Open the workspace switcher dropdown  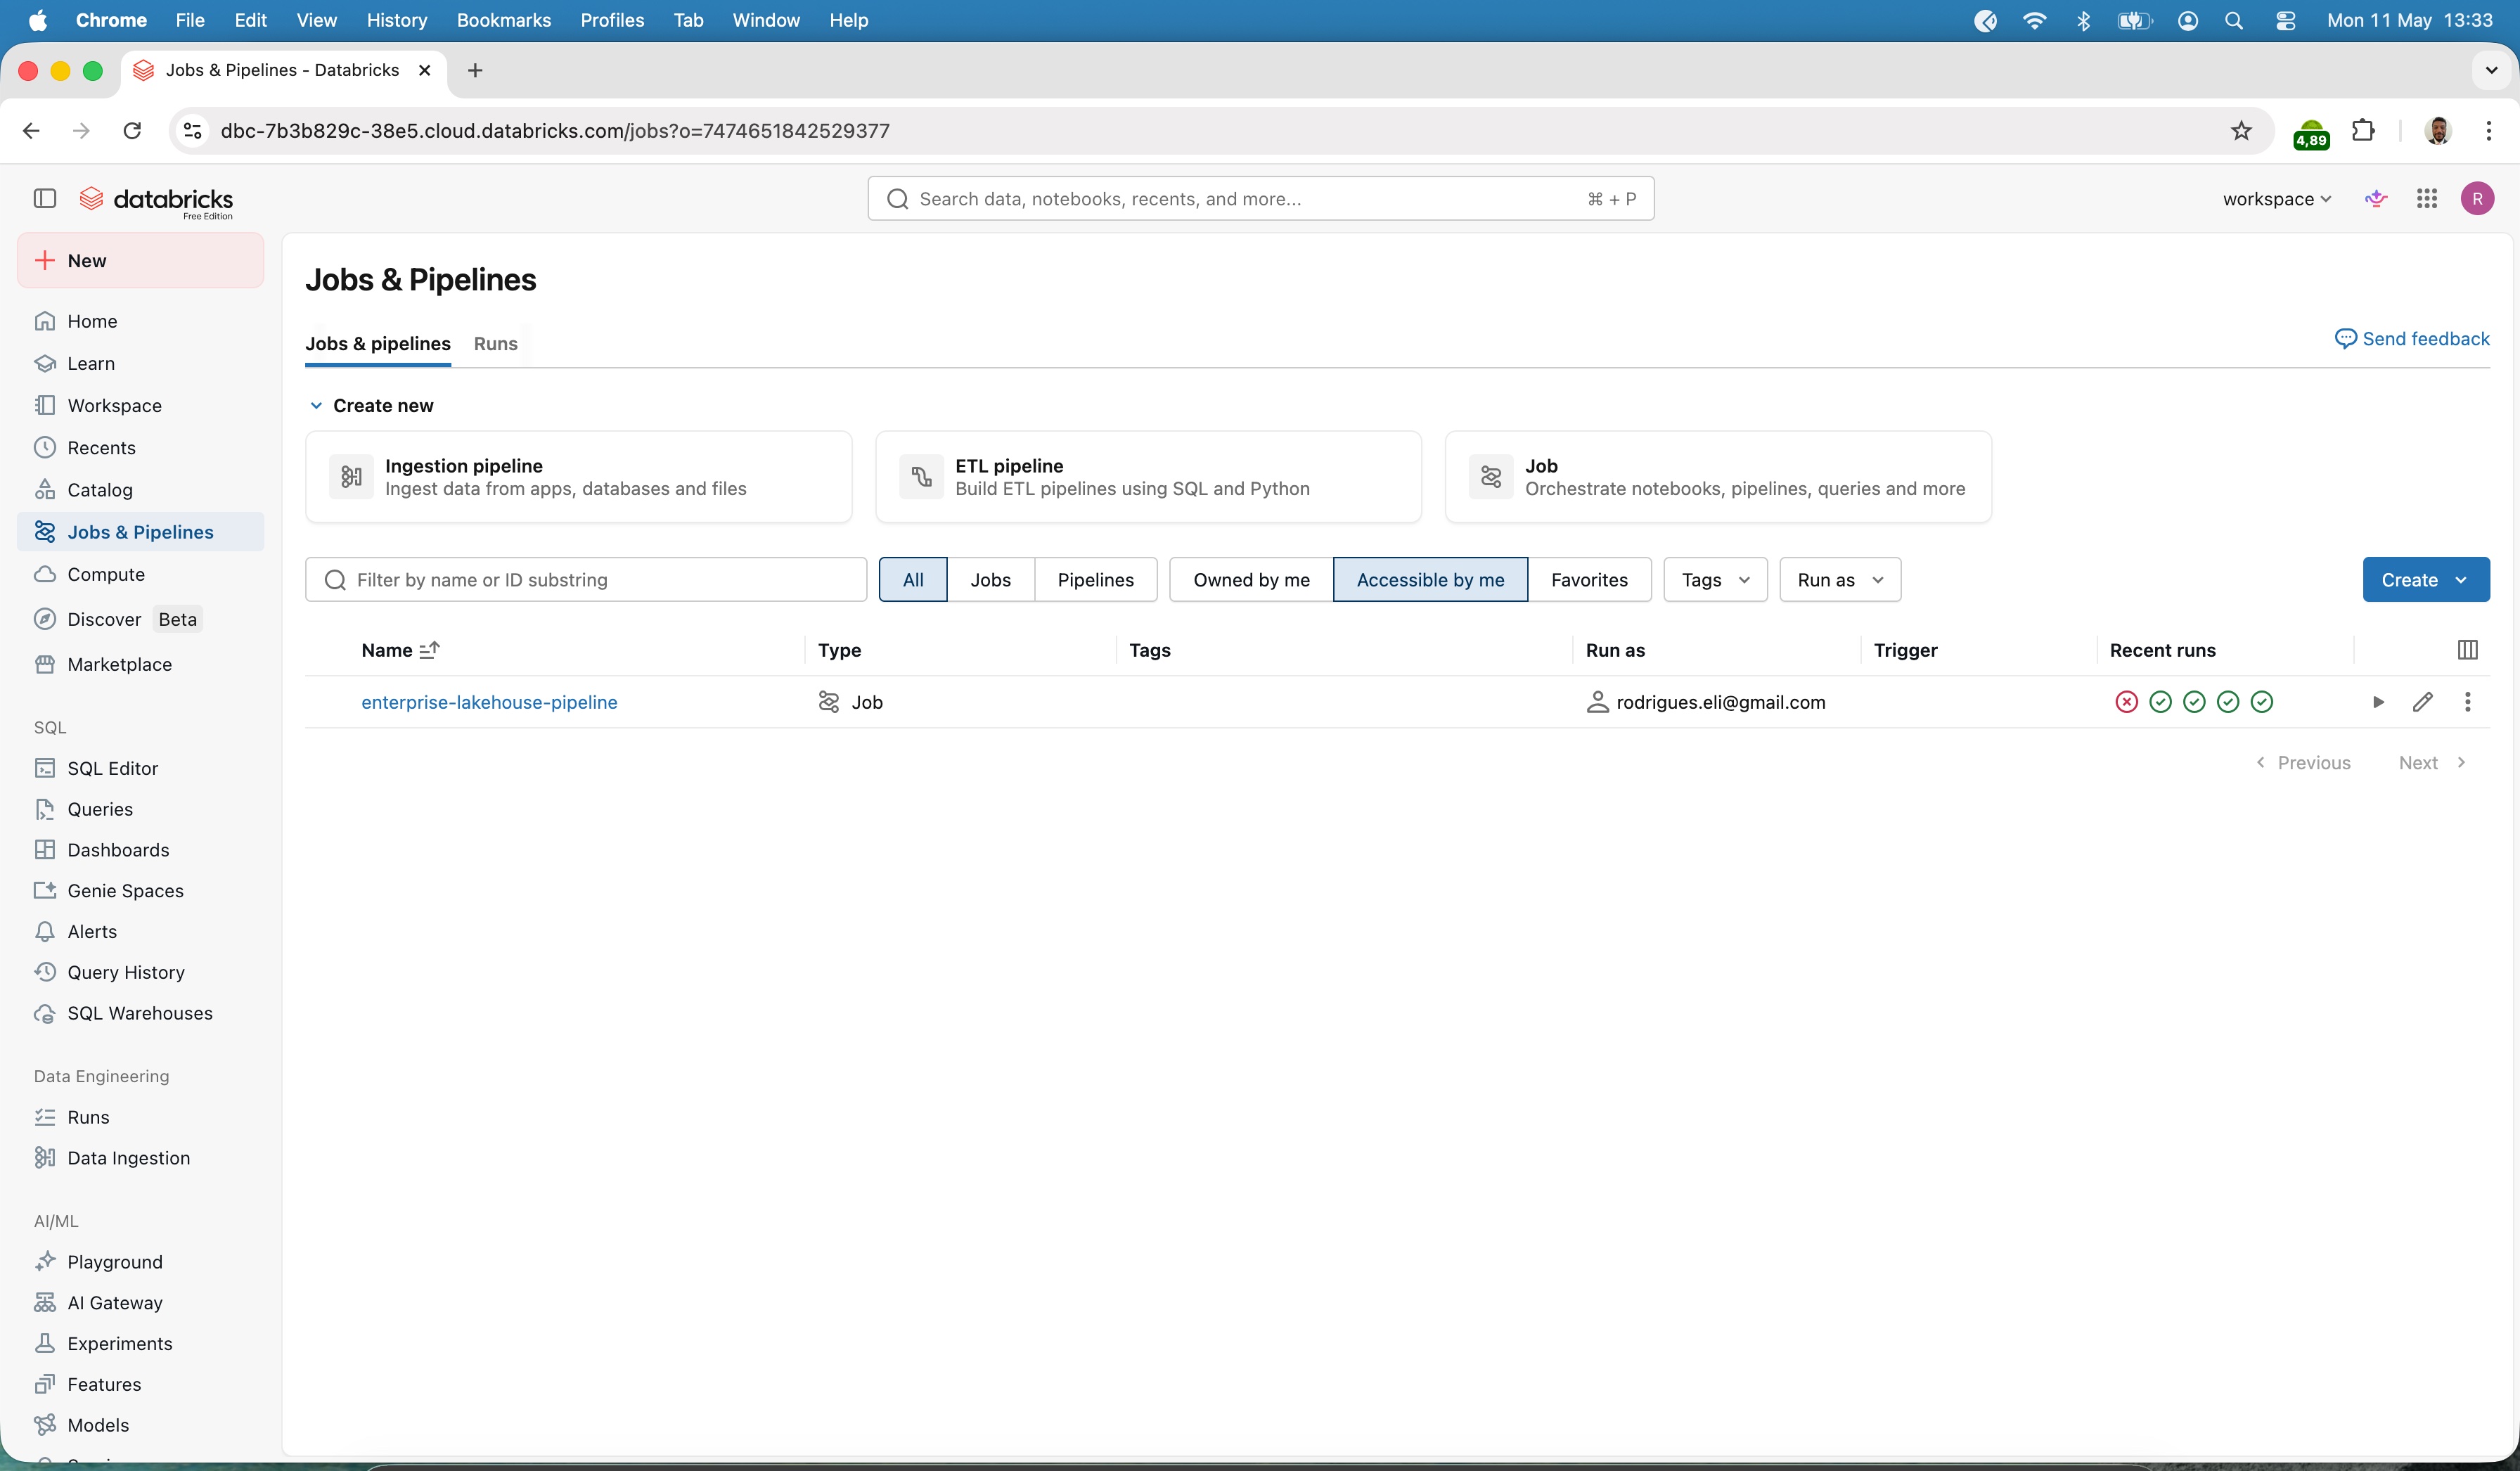(2276, 199)
